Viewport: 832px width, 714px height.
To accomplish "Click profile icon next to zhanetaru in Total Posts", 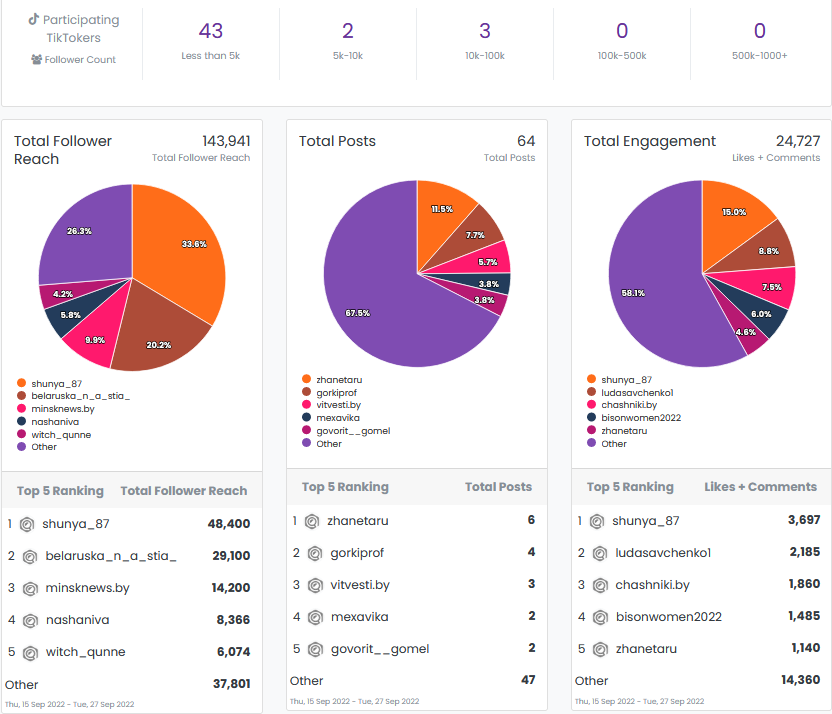I will [313, 521].
